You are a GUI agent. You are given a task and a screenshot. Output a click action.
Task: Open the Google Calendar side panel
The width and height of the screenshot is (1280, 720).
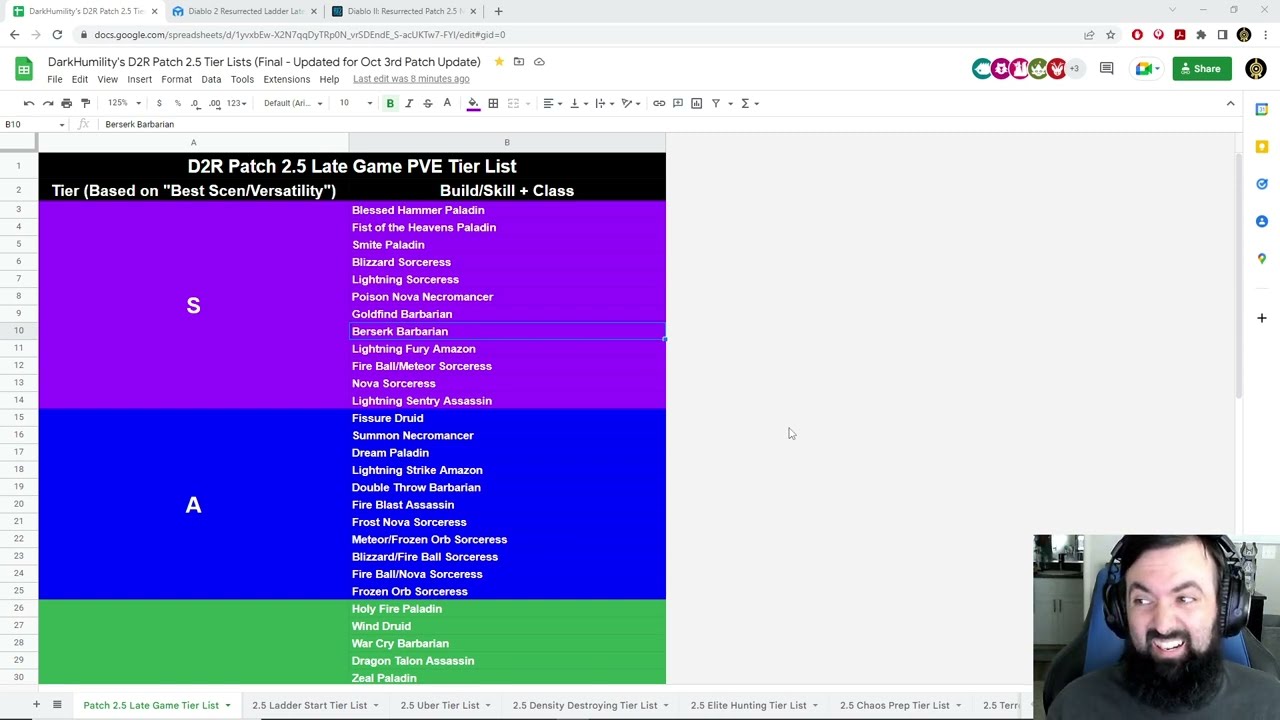point(1262,109)
